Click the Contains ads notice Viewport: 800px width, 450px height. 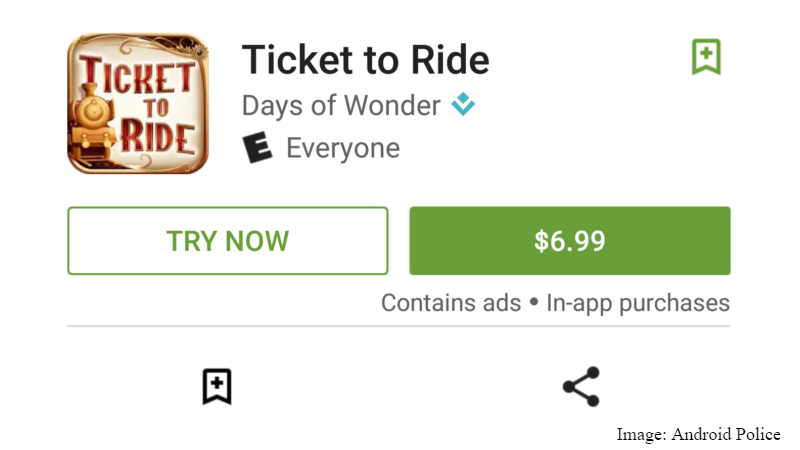point(451,303)
